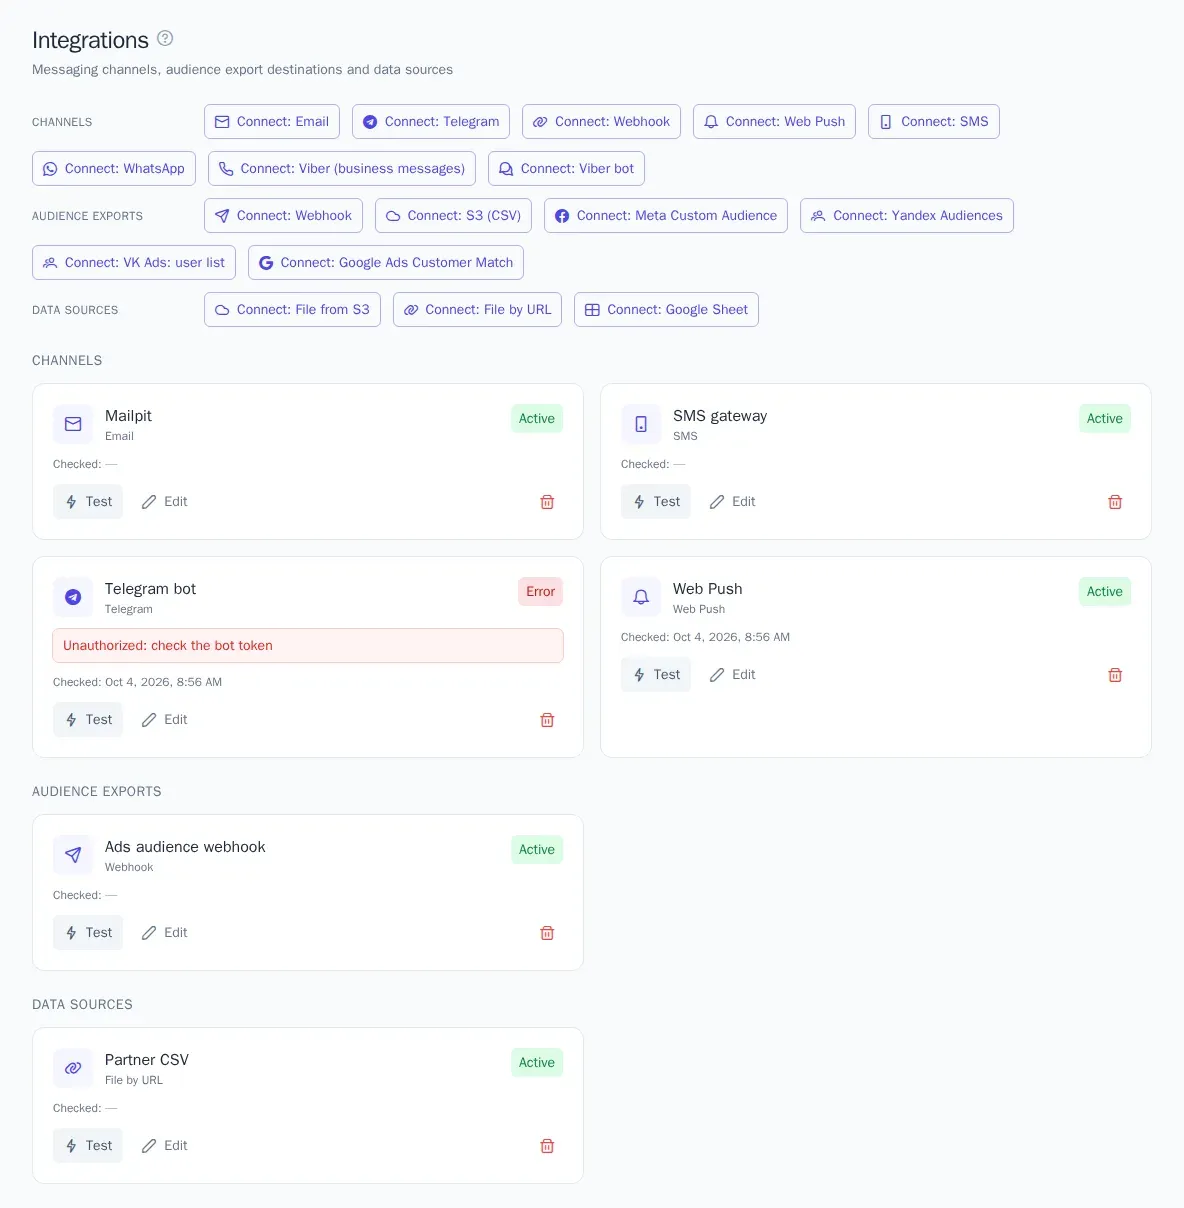
Task: Test the Telegram bot channel
Action: coord(88,720)
